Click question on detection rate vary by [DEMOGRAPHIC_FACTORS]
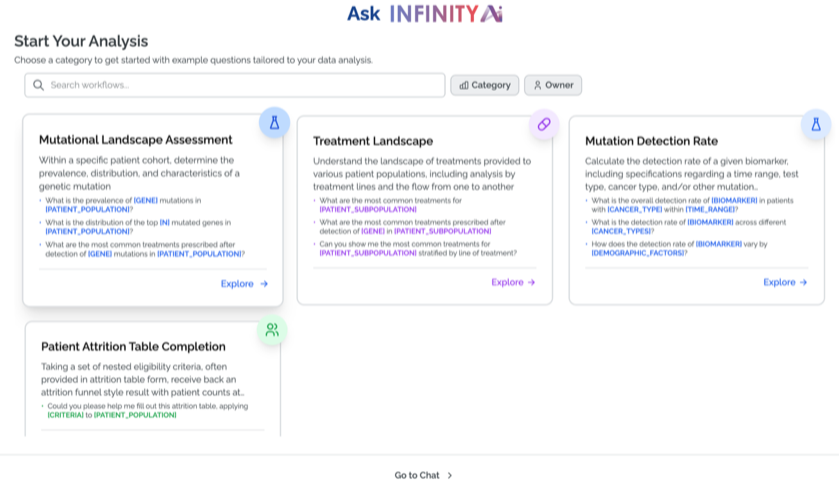 coord(679,248)
